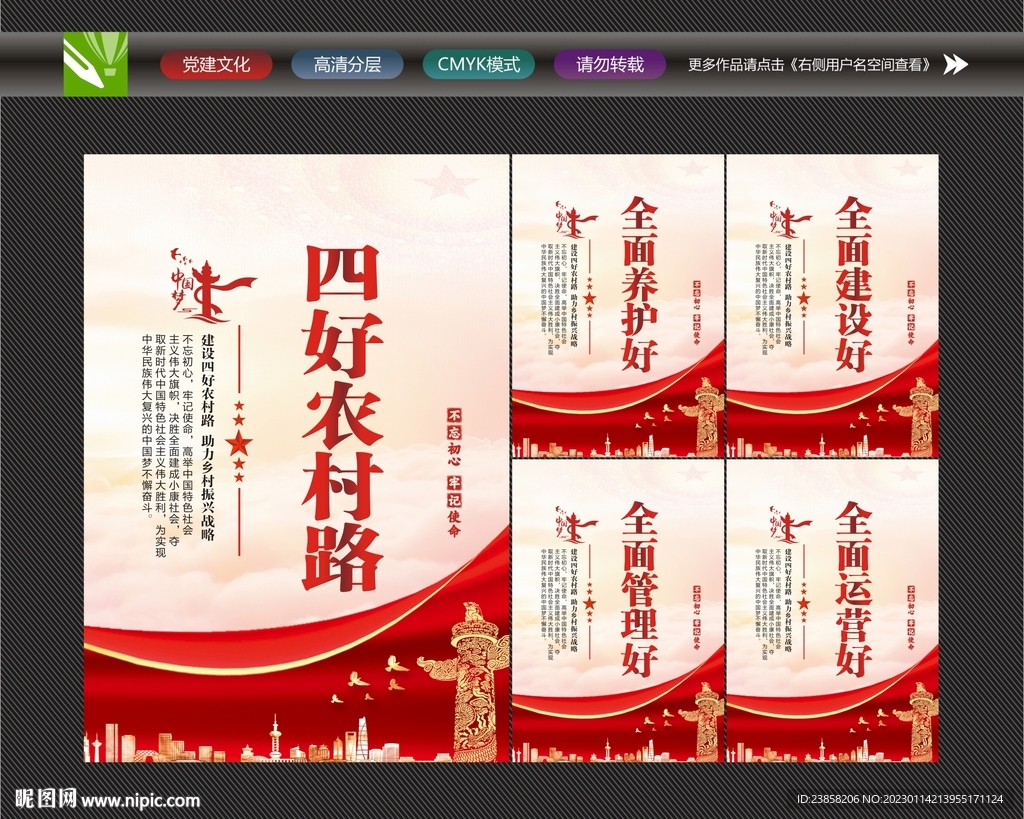Click the 高清分层 blue pill button
Image resolution: width=1024 pixels, height=819 pixels.
coord(347,65)
